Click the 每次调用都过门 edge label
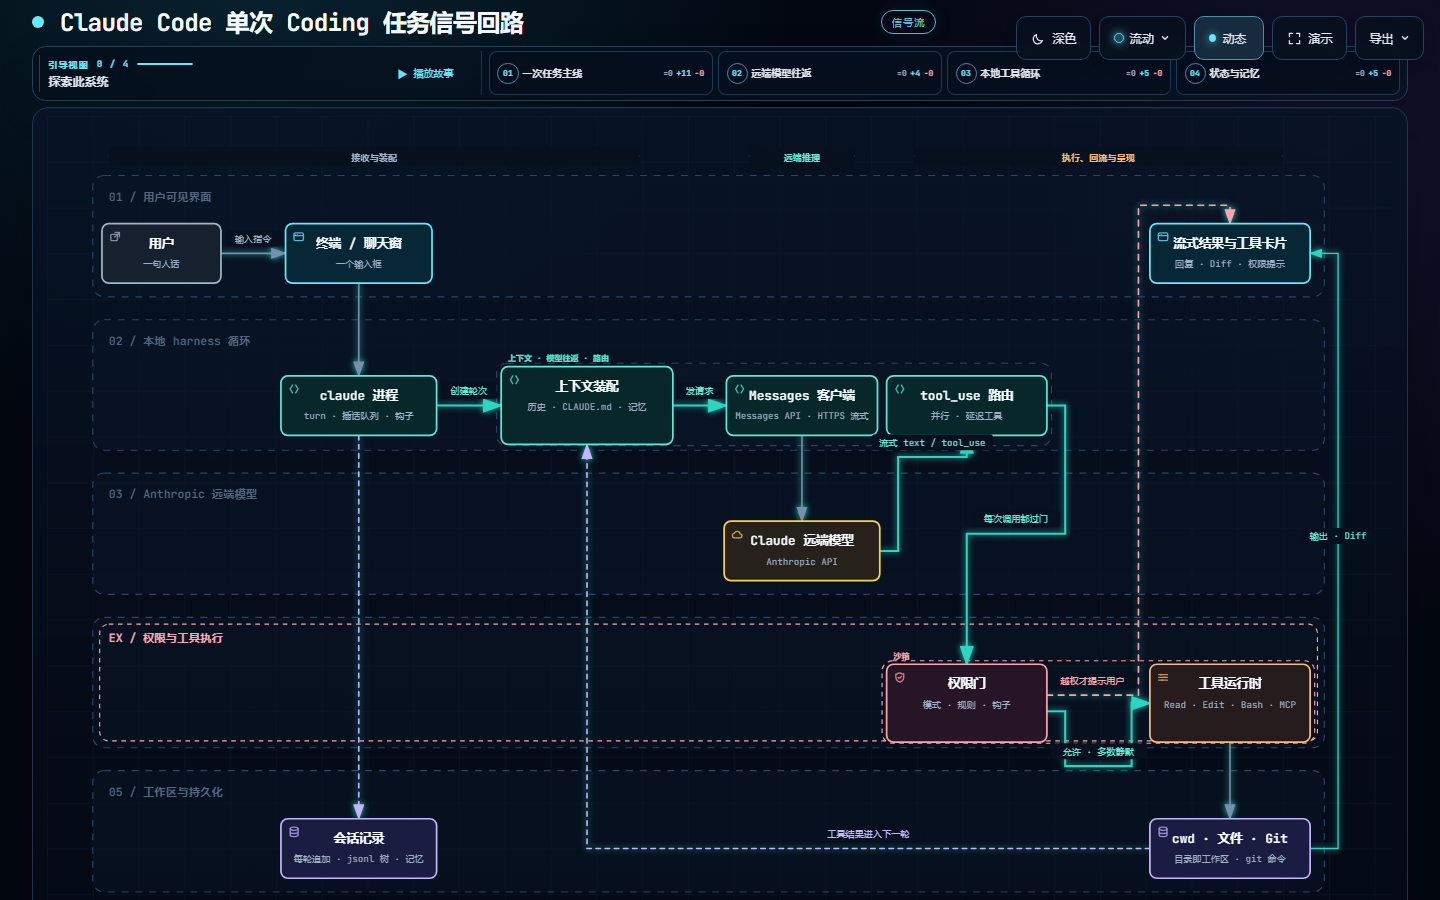Screen dimensions: 1440x900 [1016, 519]
